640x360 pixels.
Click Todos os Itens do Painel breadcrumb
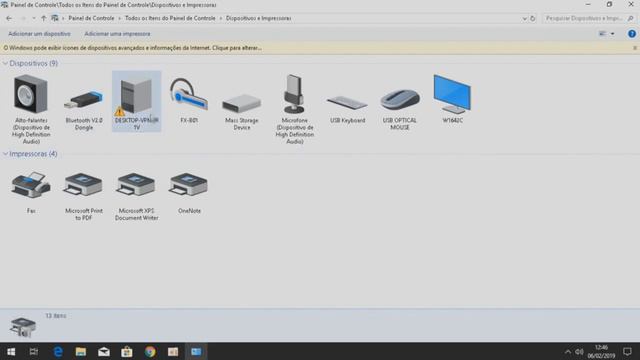pyautogui.click(x=170, y=18)
